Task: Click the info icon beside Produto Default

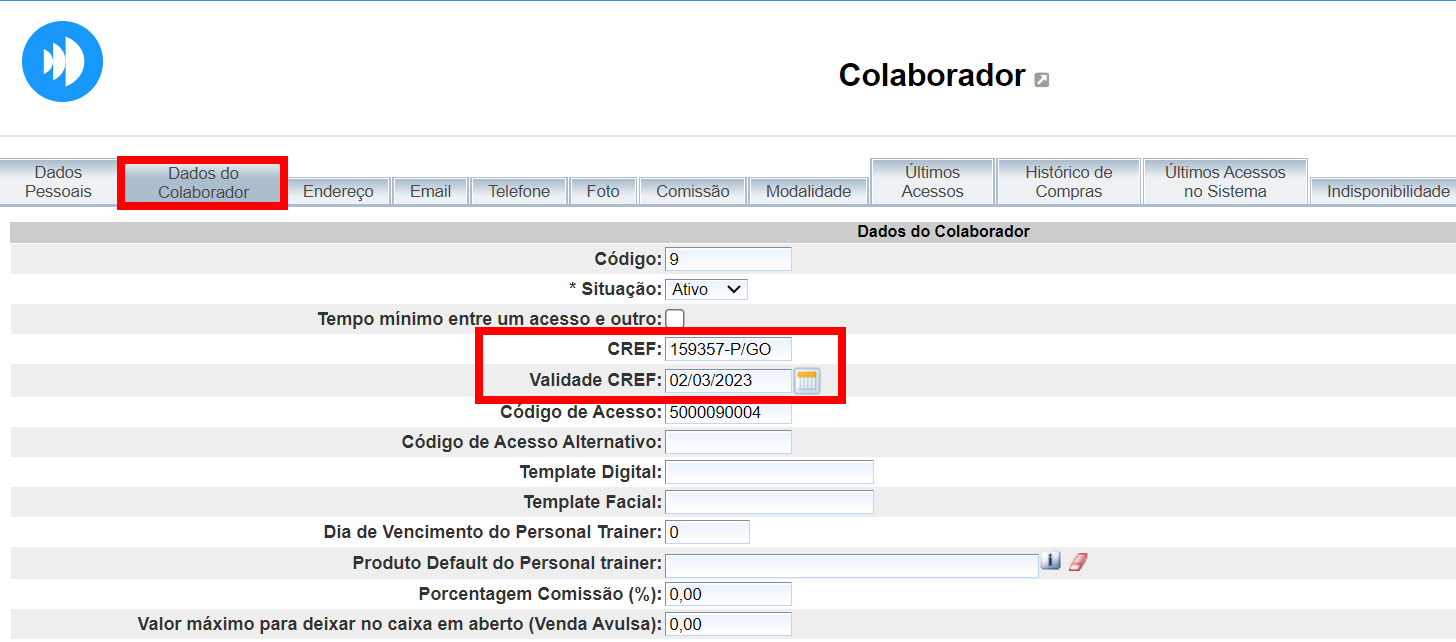Action: click(1050, 562)
